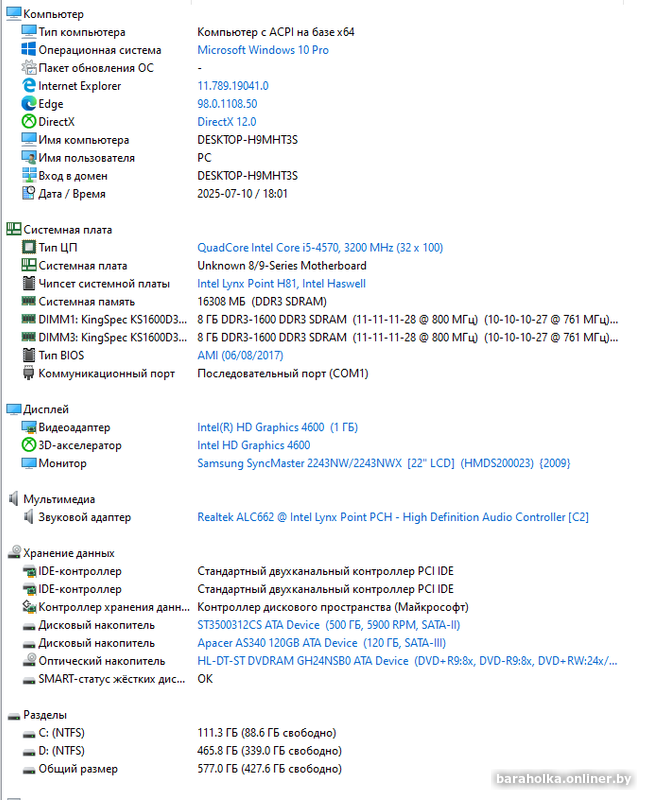Open the Edge version 98.0.1108.50 link
The width and height of the screenshot is (652, 800).
click(x=227, y=104)
